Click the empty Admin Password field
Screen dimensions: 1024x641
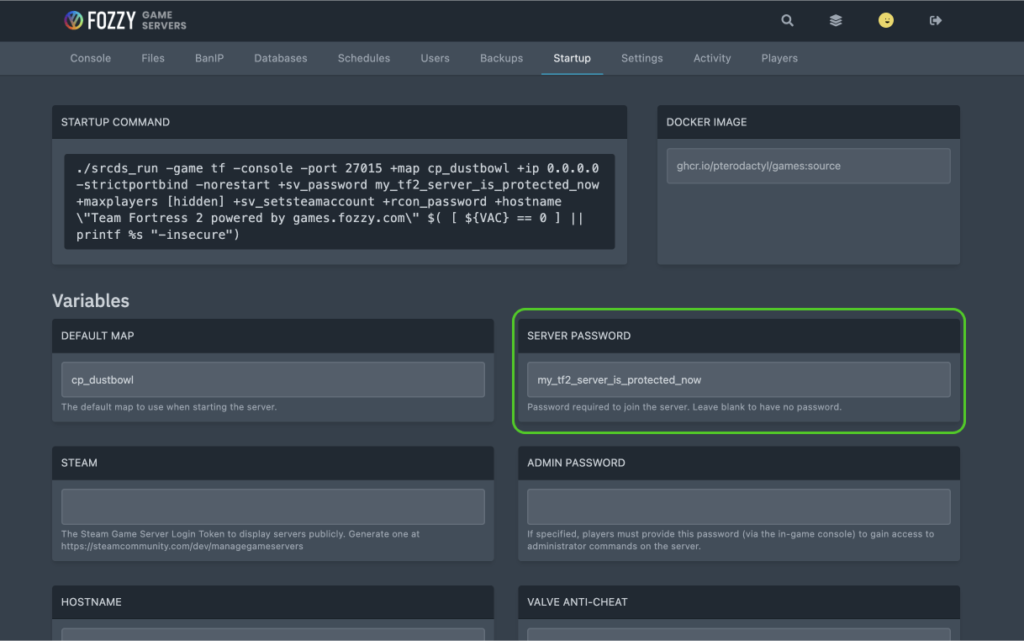click(738, 506)
